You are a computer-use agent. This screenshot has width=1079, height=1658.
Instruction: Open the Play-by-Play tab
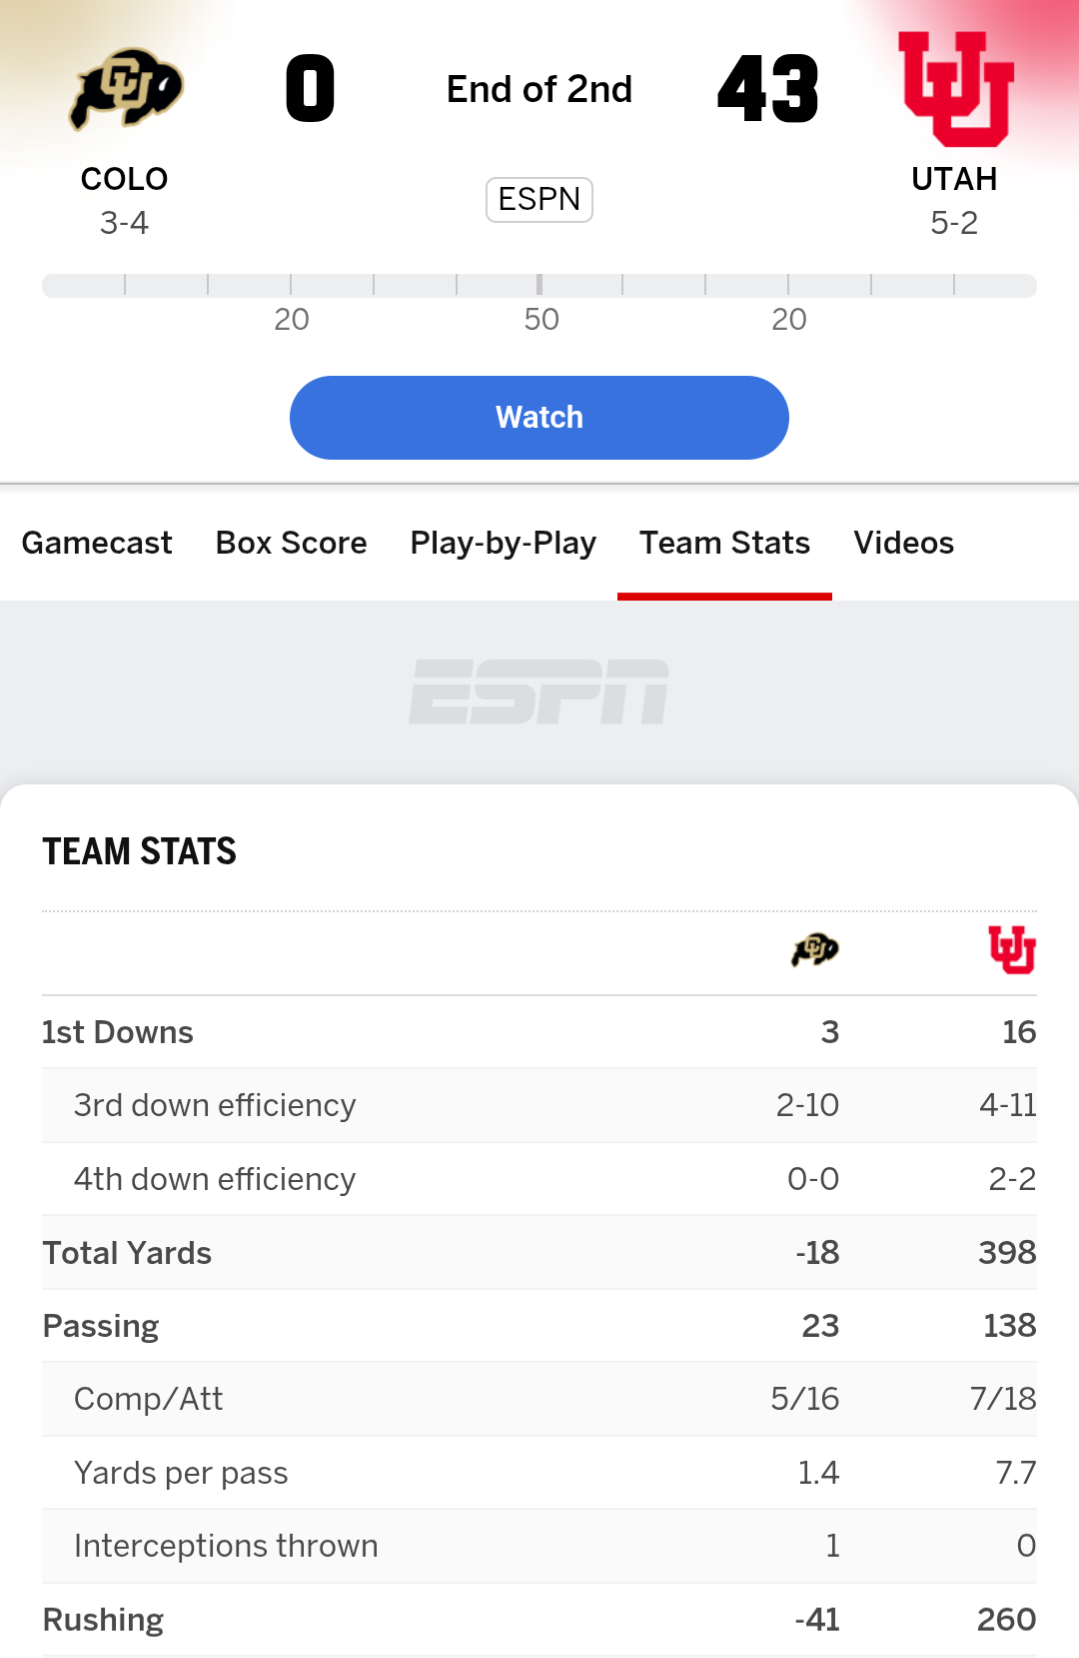pos(503,543)
